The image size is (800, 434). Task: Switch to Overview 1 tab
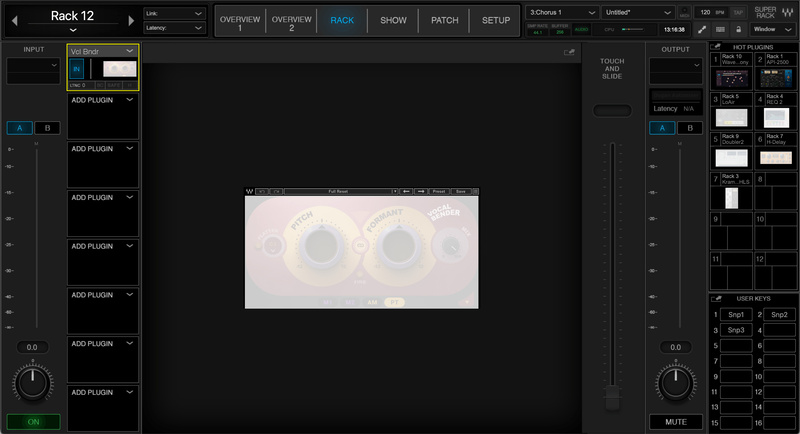click(x=240, y=23)
